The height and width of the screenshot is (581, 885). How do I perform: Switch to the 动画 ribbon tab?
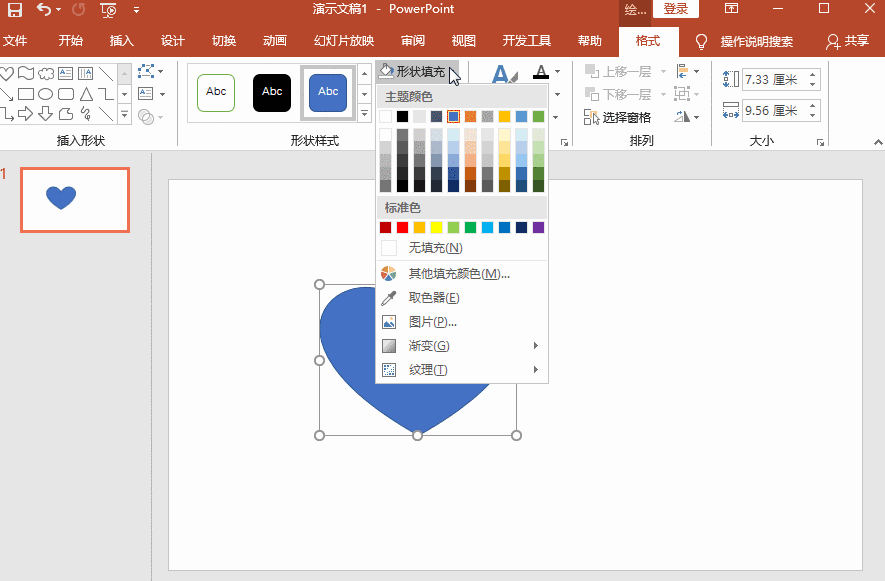pos(273,41)
